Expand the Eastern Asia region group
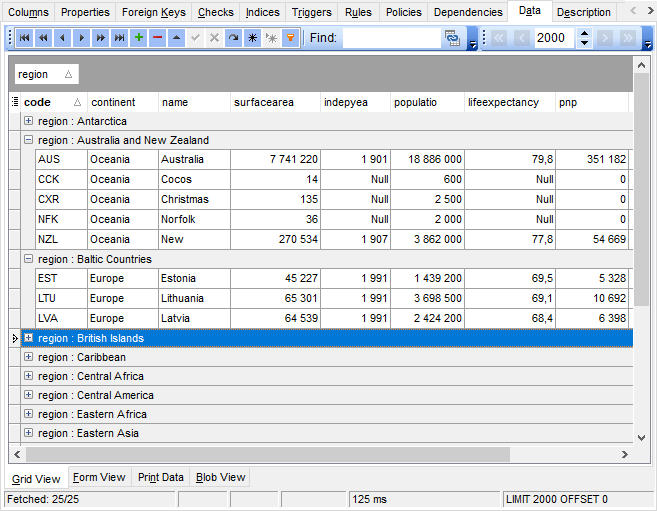The height and width of the screenshot is (511, 657). click(x=28, y=433)
